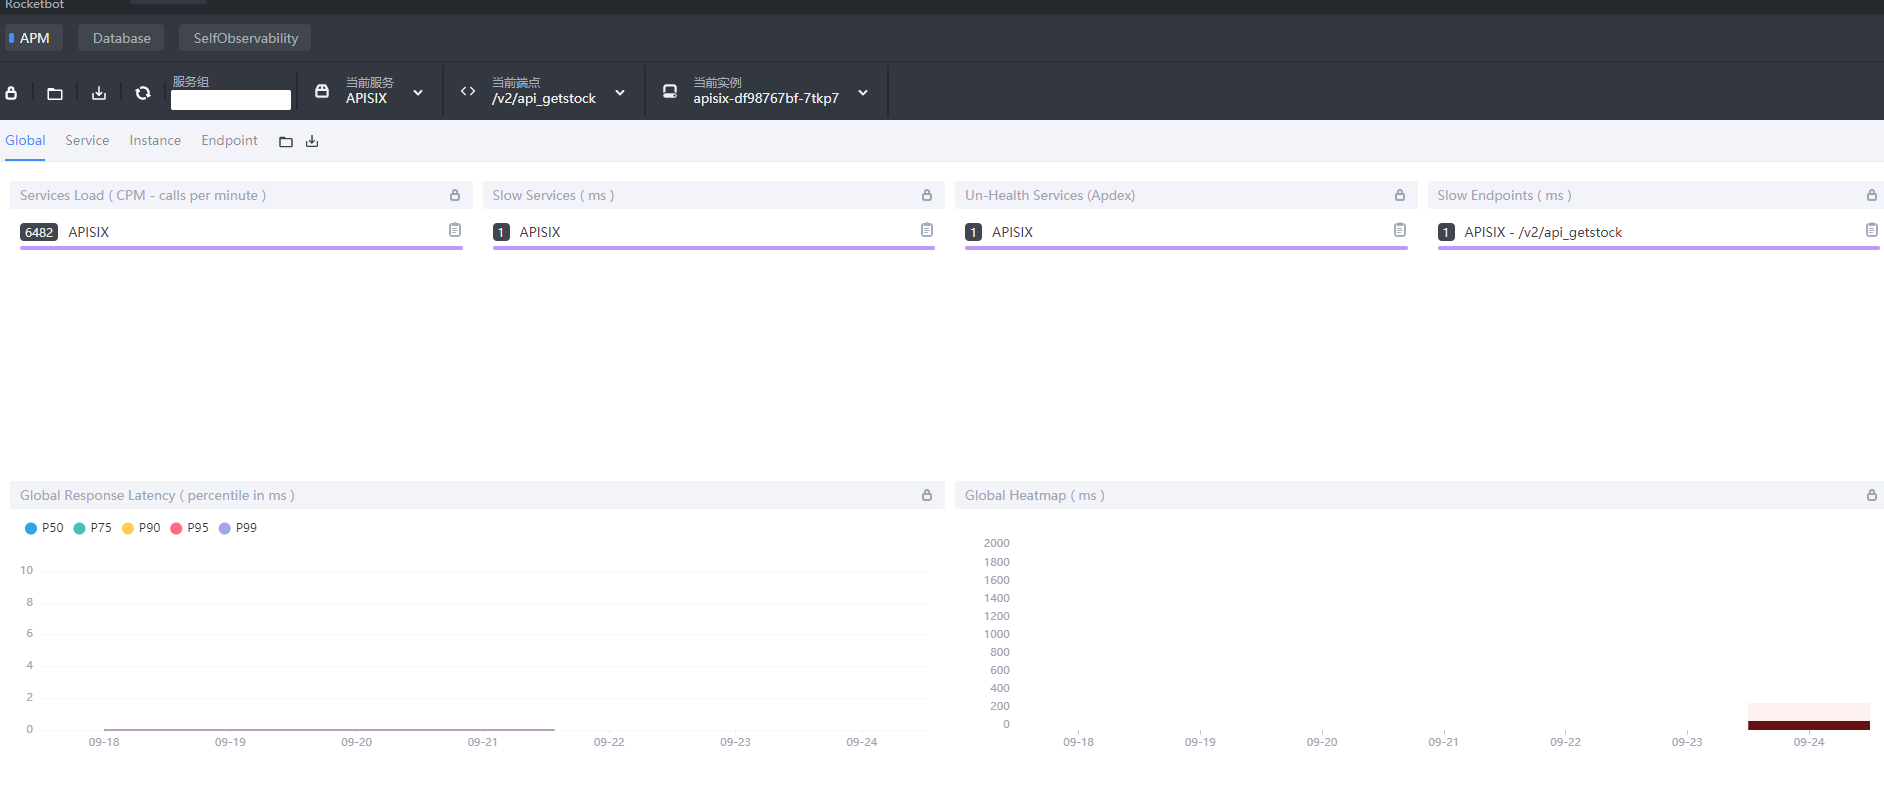
Task: Click the 6482 CPM value badge
Action: pos(39,232)
